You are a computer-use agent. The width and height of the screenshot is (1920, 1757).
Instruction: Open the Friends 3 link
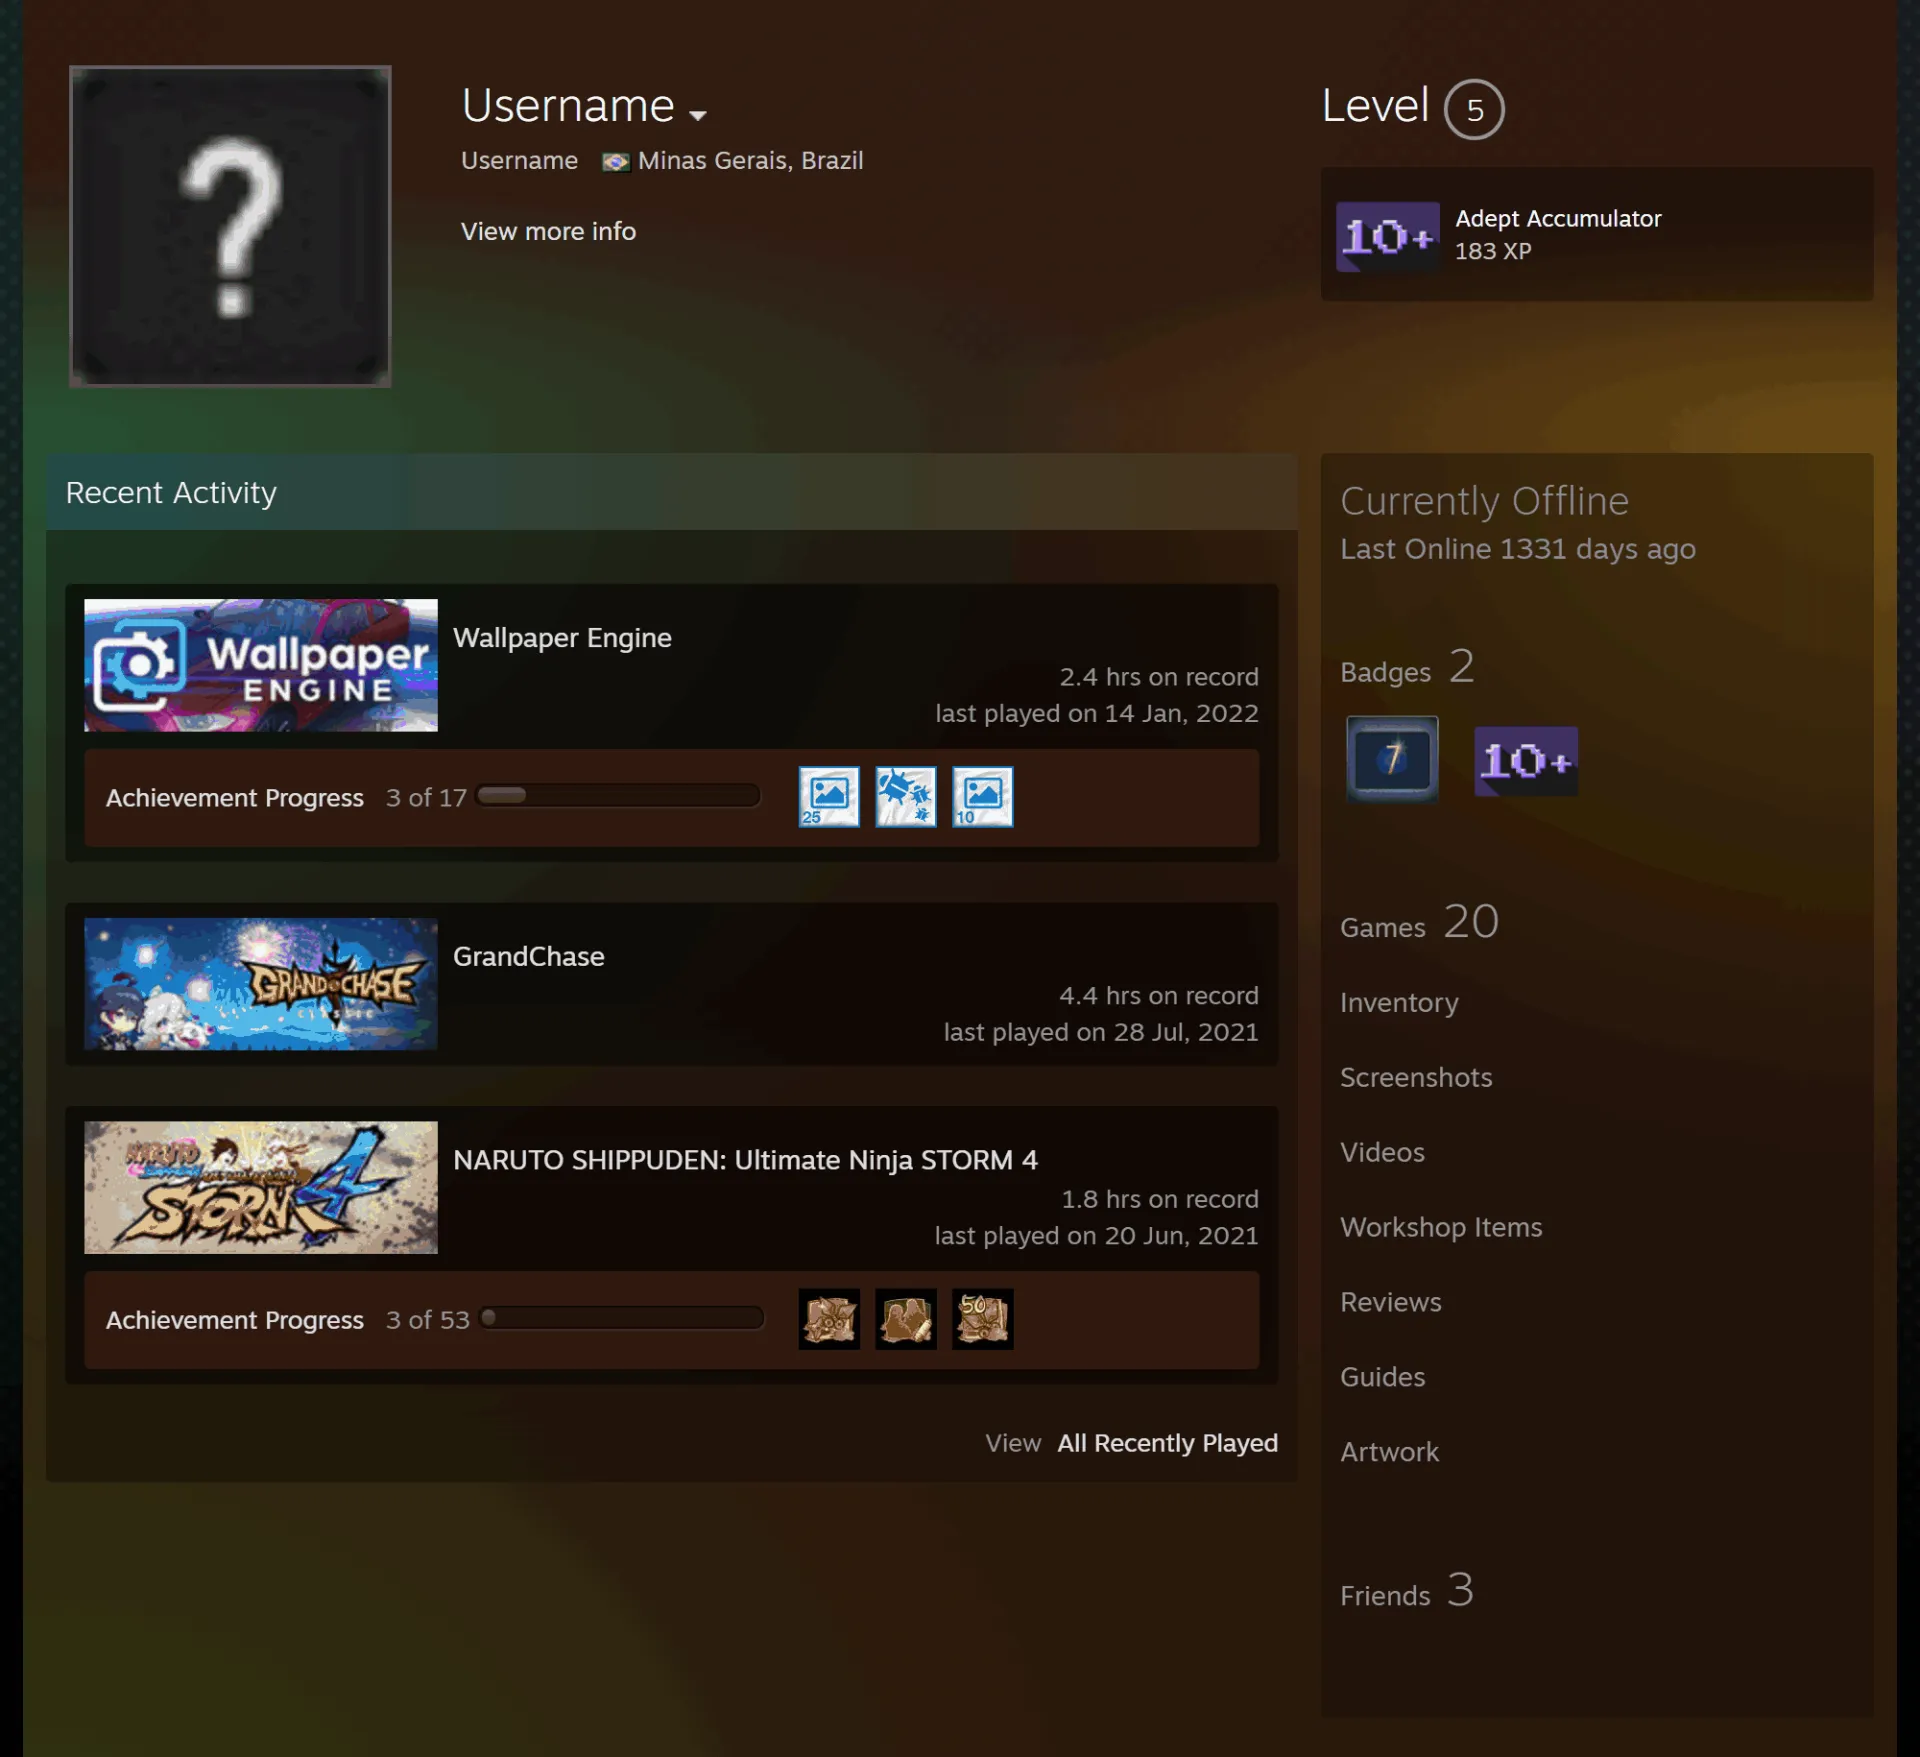coord(1407,1591)
